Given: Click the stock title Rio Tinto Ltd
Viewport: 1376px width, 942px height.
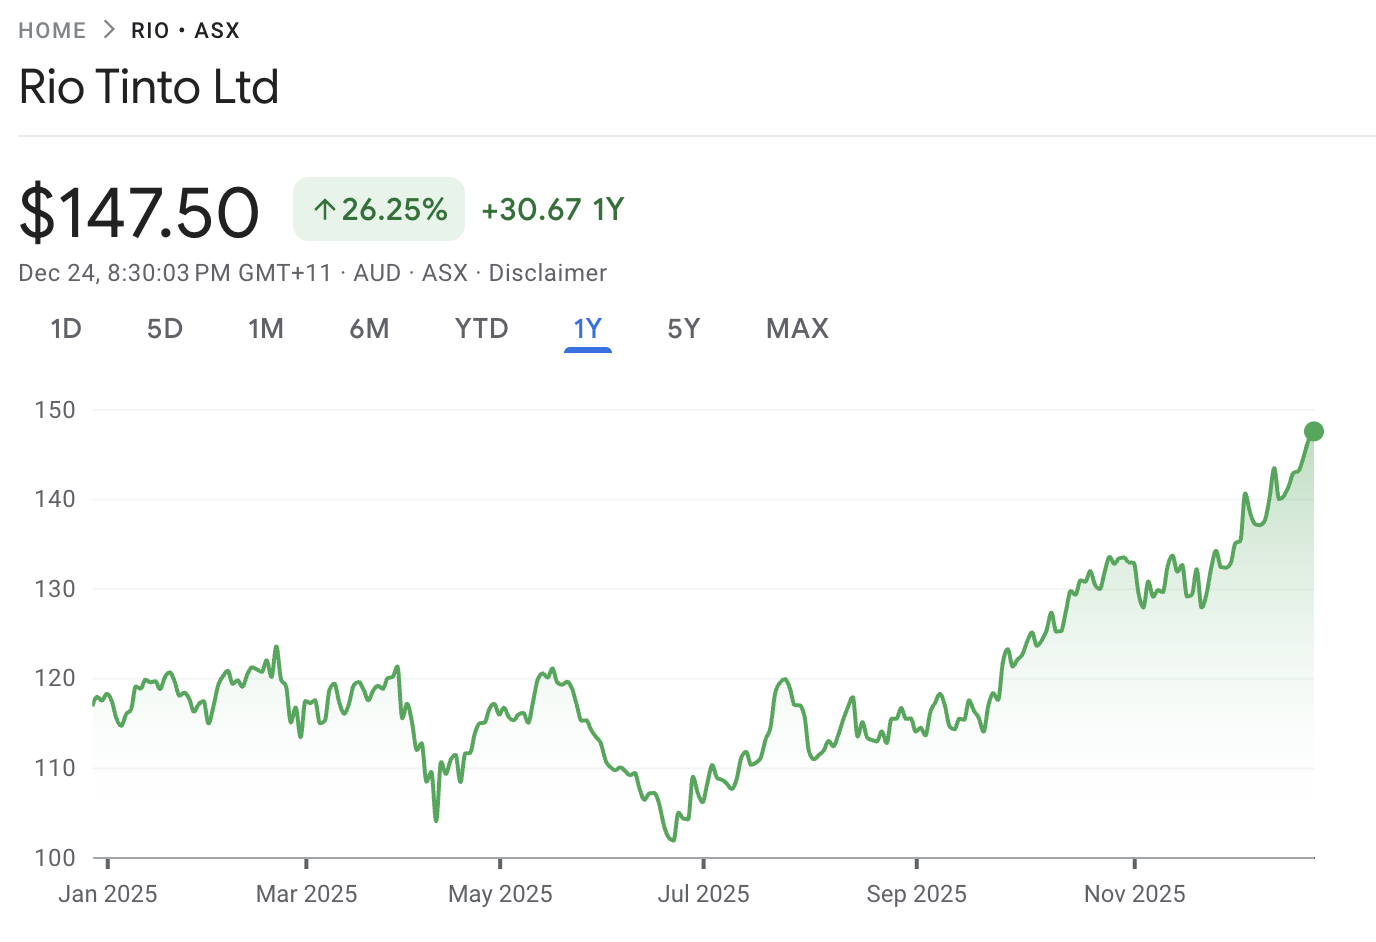Looking at the screenshot, I should point(148,87).
